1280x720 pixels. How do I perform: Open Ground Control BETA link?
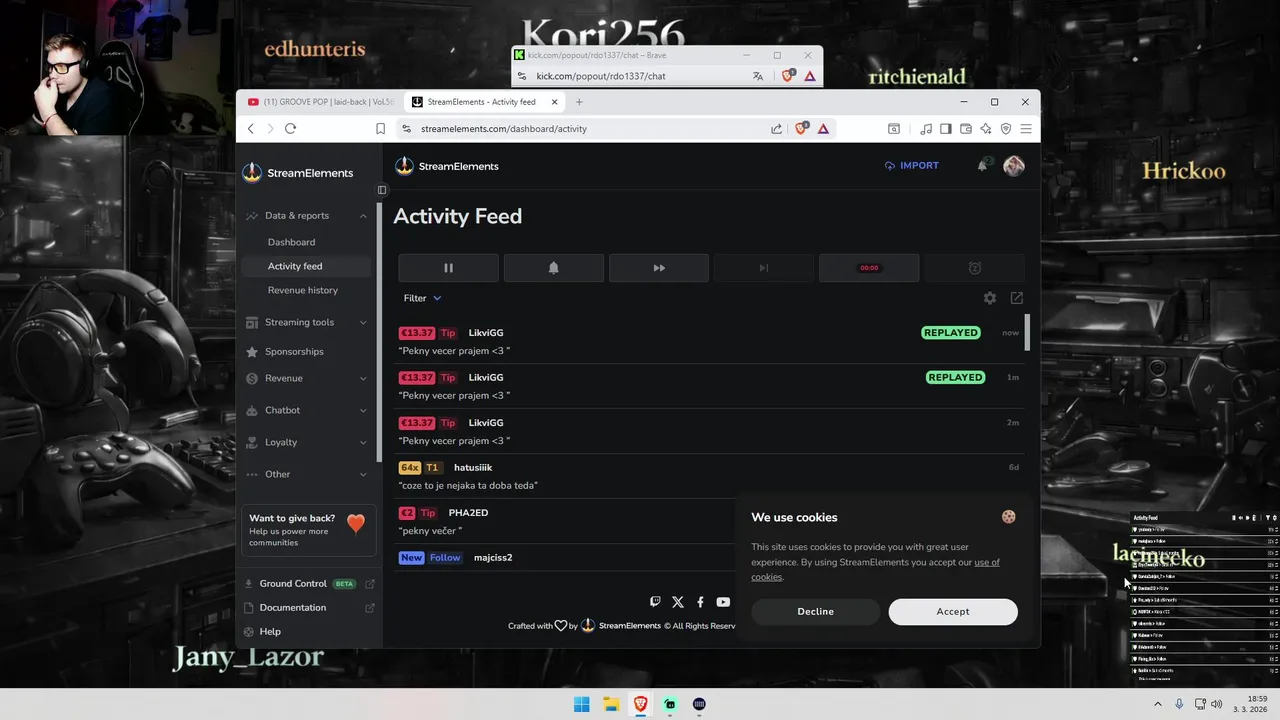(x=309, y=584)
